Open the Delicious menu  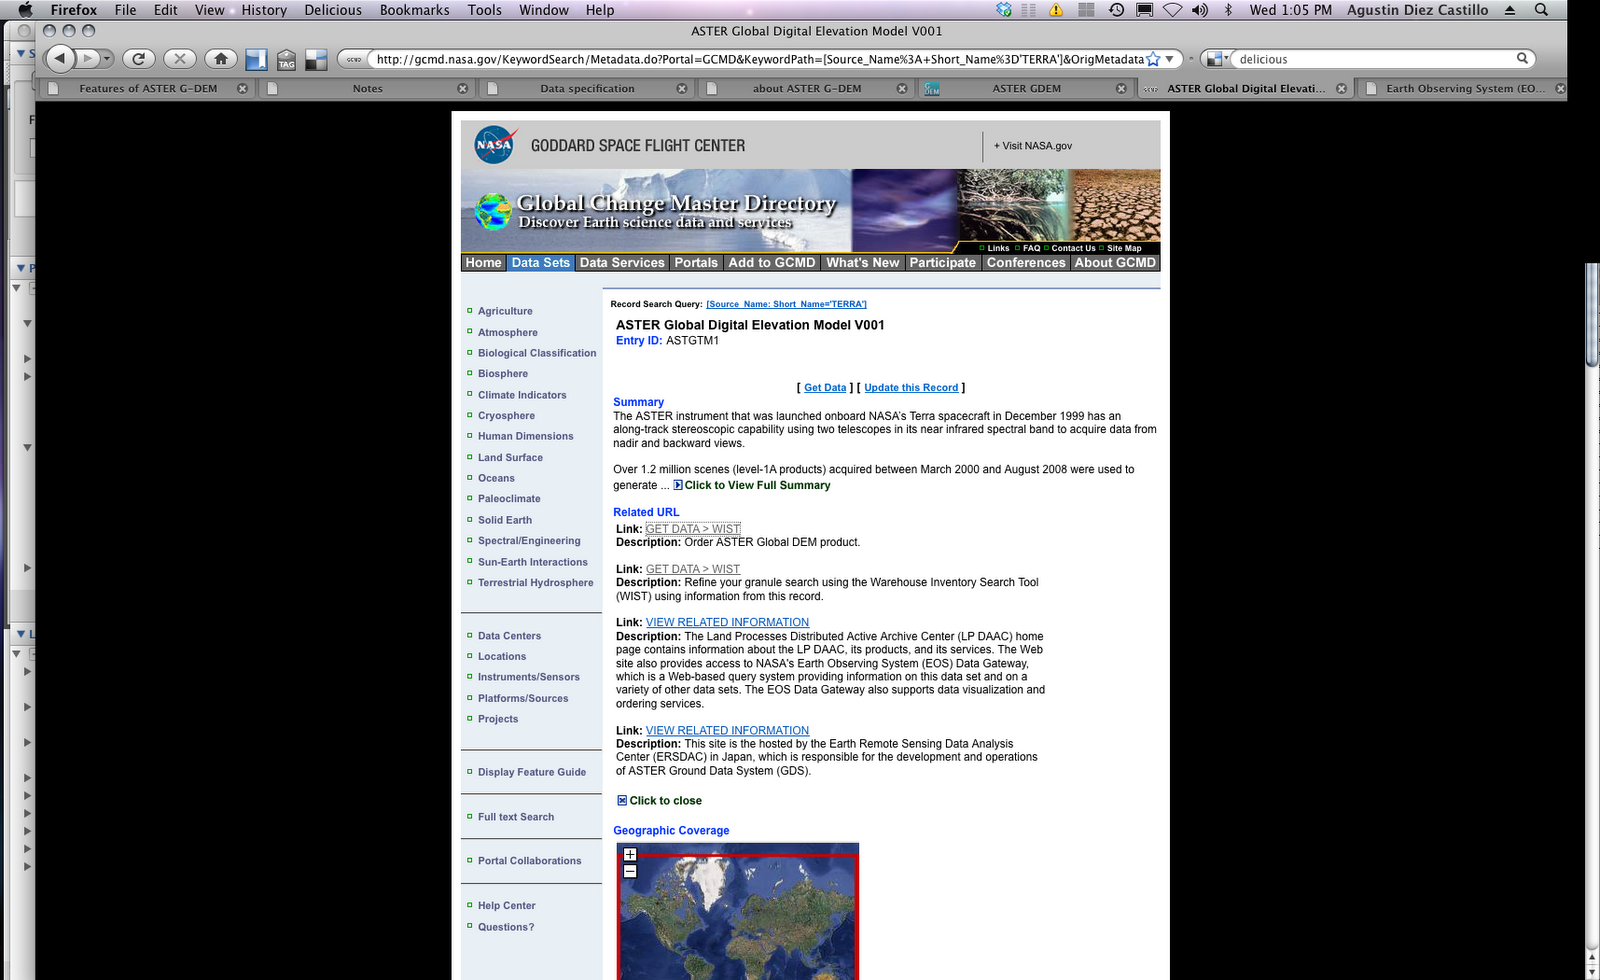pyautogui.click(x=333, y=10)
